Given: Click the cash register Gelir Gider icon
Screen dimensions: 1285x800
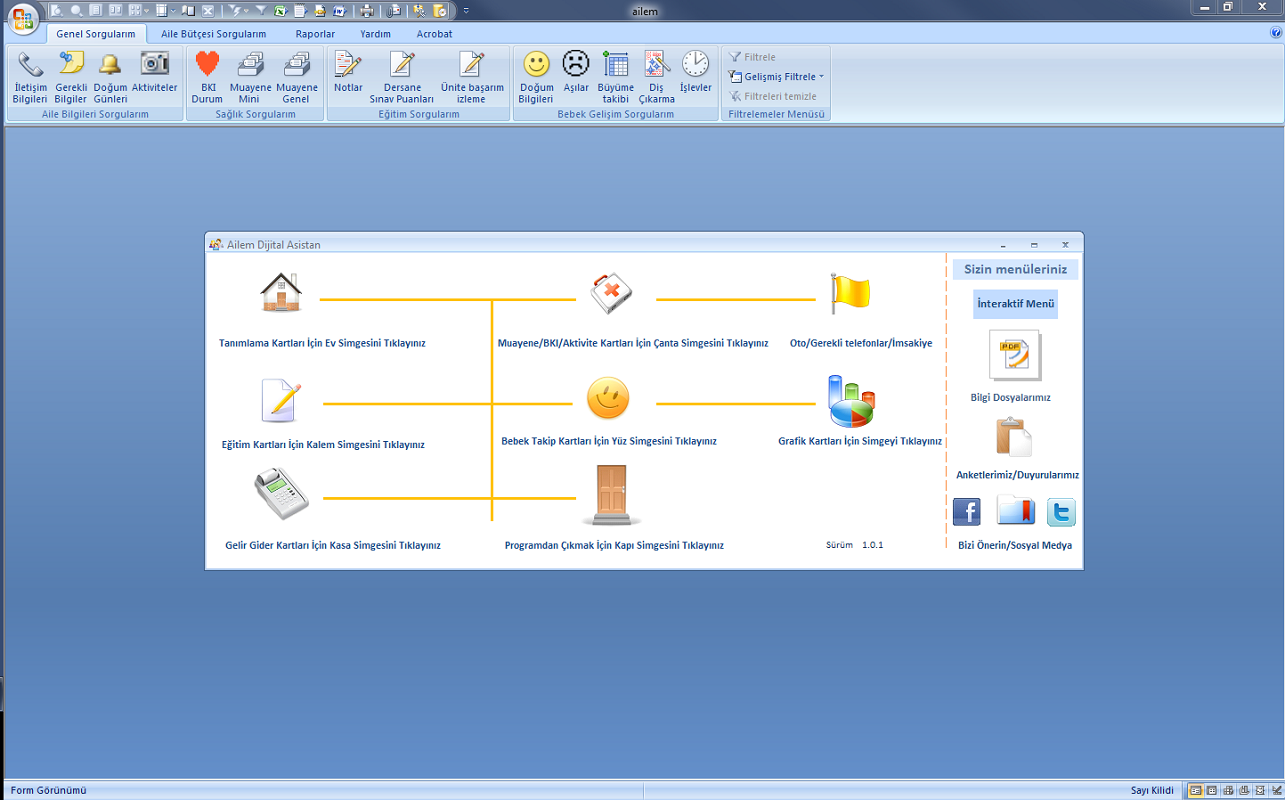Looking at the screenshot, I should [281, 493].
